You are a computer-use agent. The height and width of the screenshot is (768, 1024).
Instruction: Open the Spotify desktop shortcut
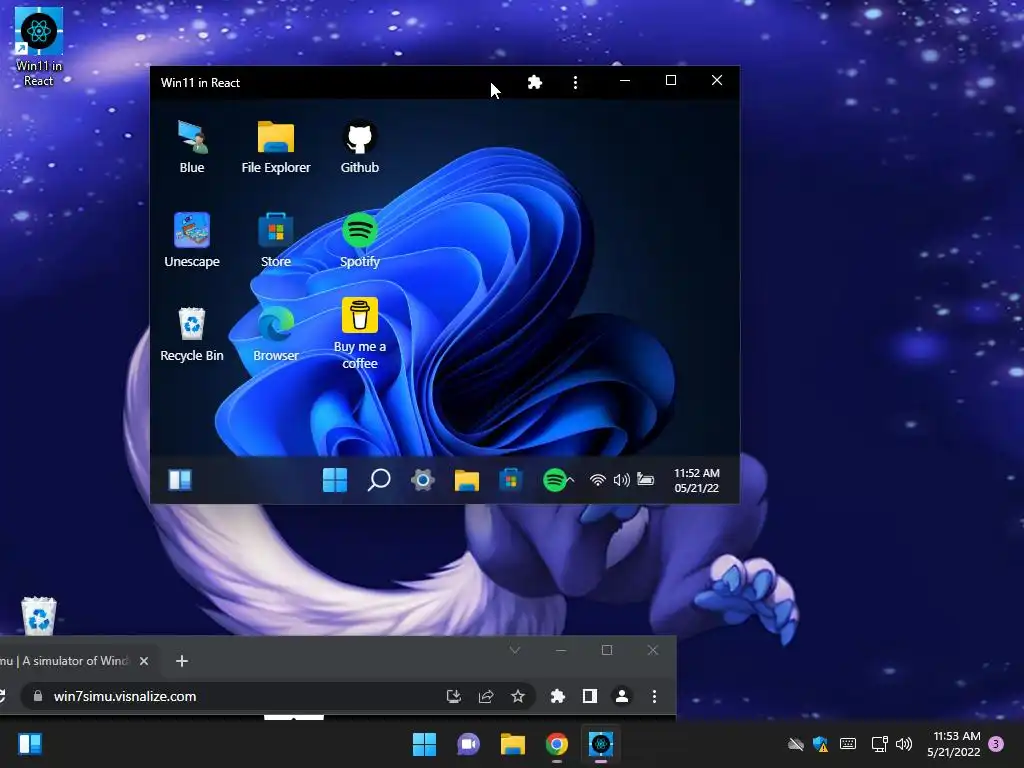[360, 240]
